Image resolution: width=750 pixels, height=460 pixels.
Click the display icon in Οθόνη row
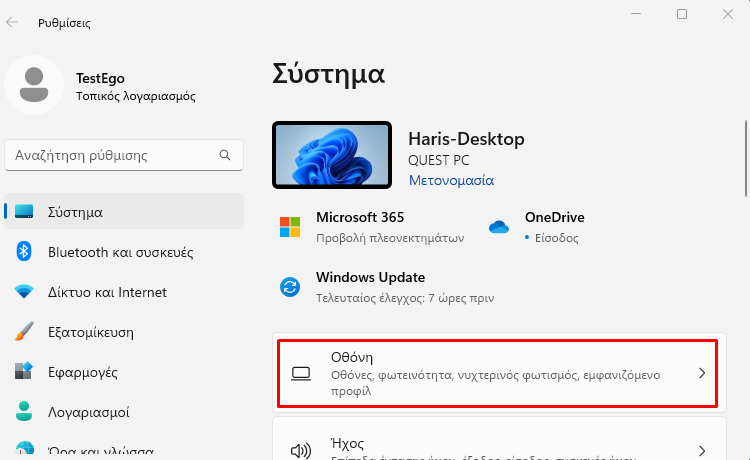coord(301,373)
